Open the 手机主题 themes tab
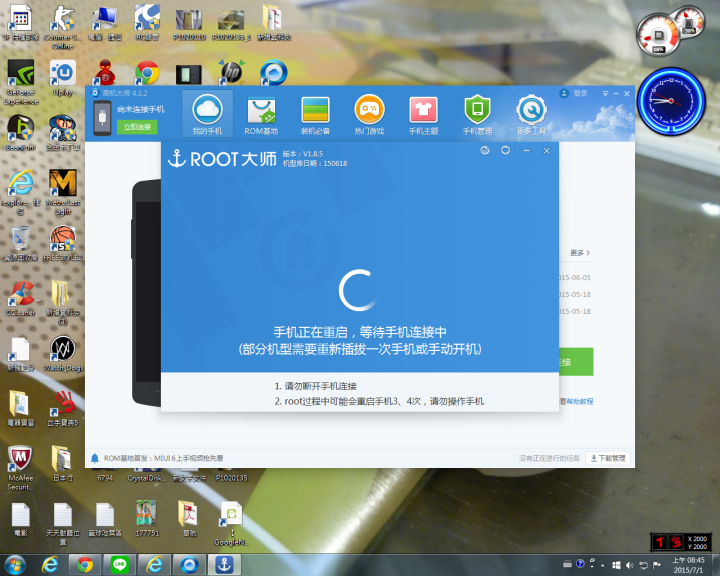 pos(423,114)
